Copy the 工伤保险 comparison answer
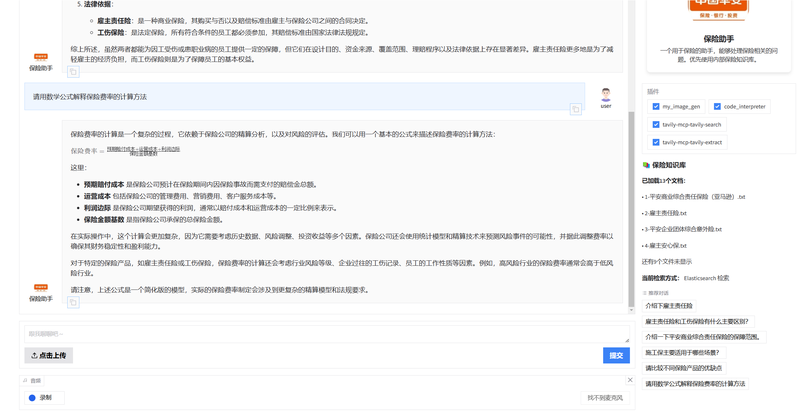The height and width of the screenshot is (414, 800). pos(73,72)
